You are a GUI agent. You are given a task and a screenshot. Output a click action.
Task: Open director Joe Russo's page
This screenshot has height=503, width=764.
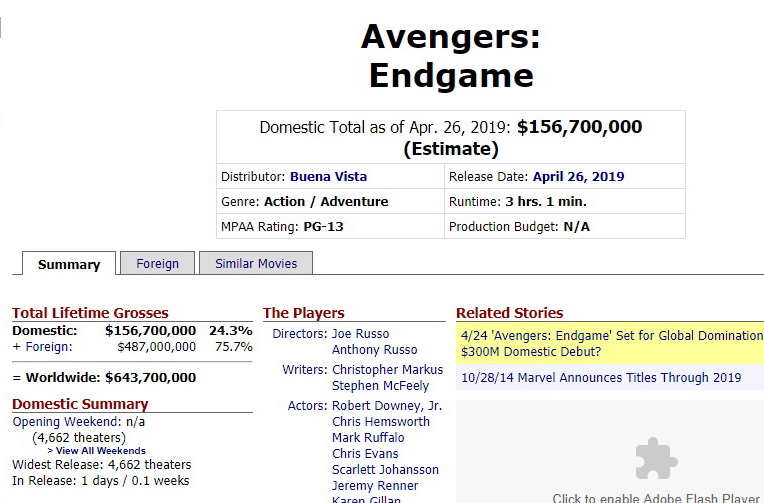tap(361, 334)
